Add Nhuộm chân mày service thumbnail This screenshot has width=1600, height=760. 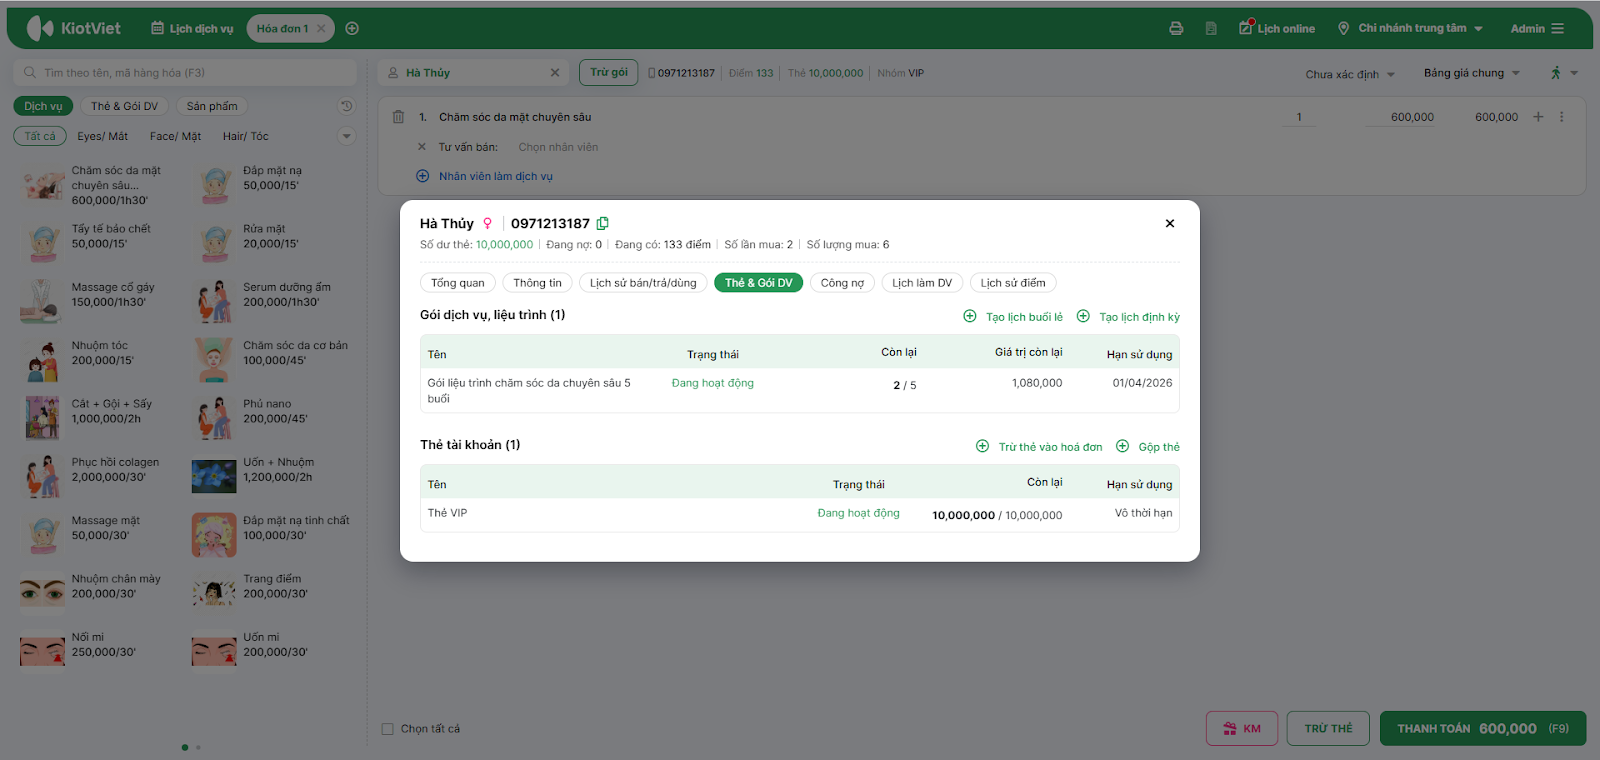click(x=43, y=592)
